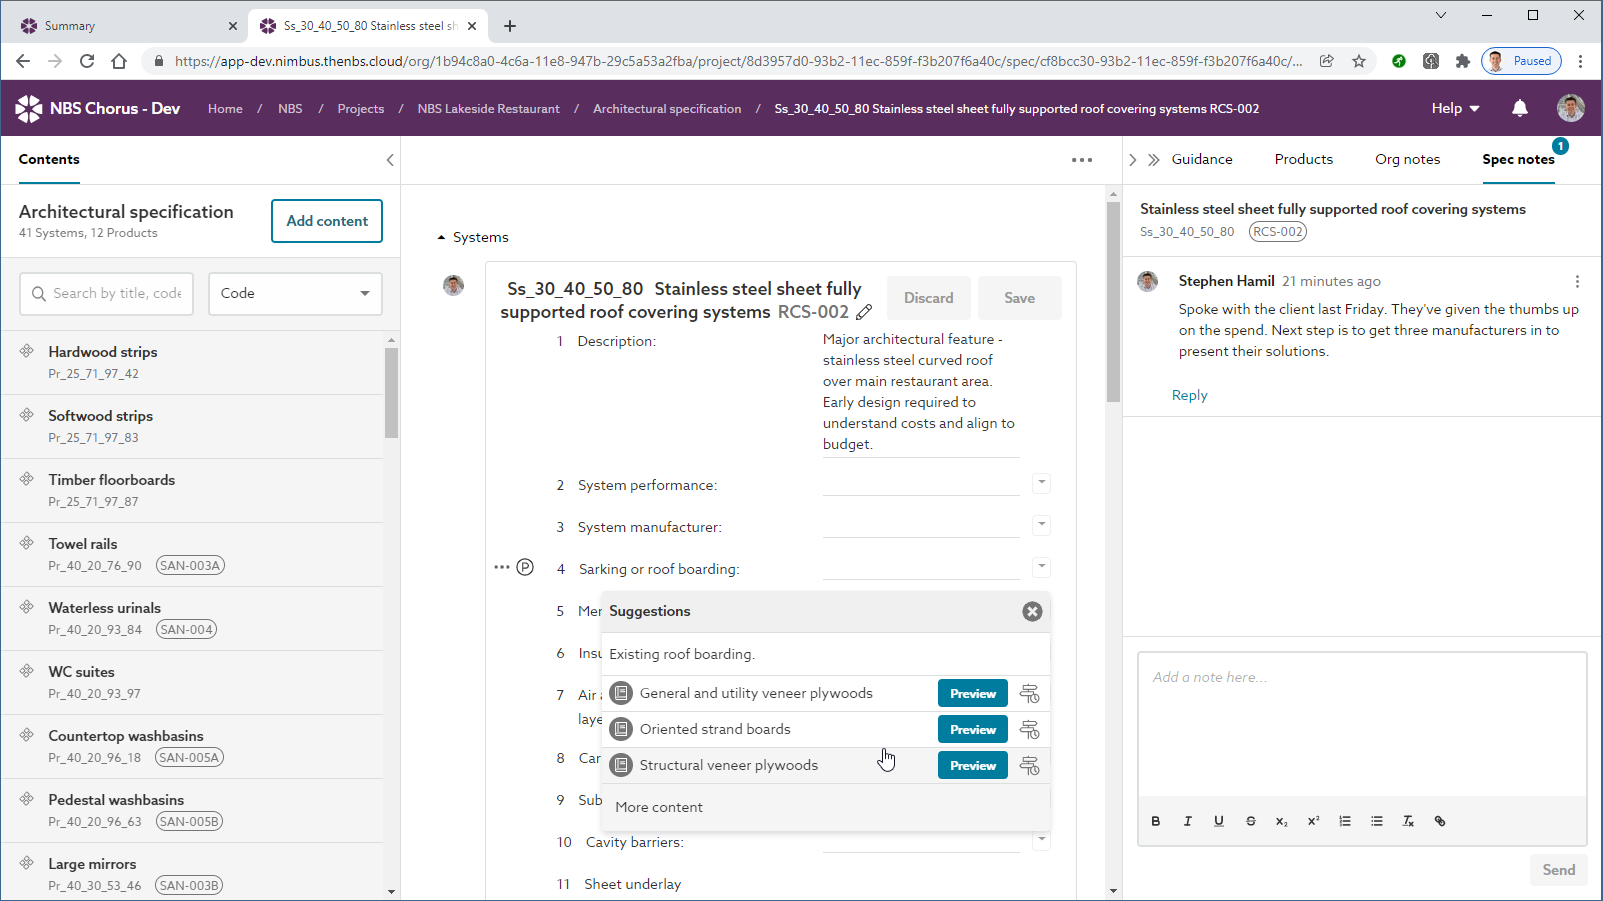Toggle italic formatting in note editor

[1187, 821]
